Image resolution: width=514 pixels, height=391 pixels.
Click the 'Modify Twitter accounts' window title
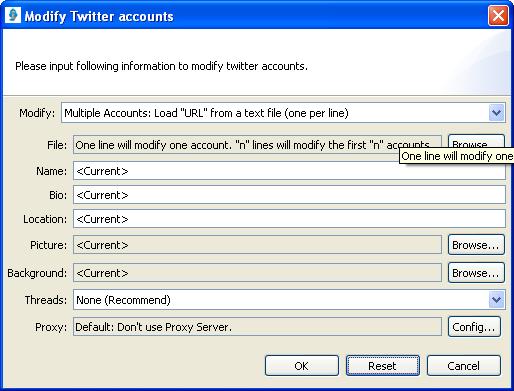tap(99, 16)
